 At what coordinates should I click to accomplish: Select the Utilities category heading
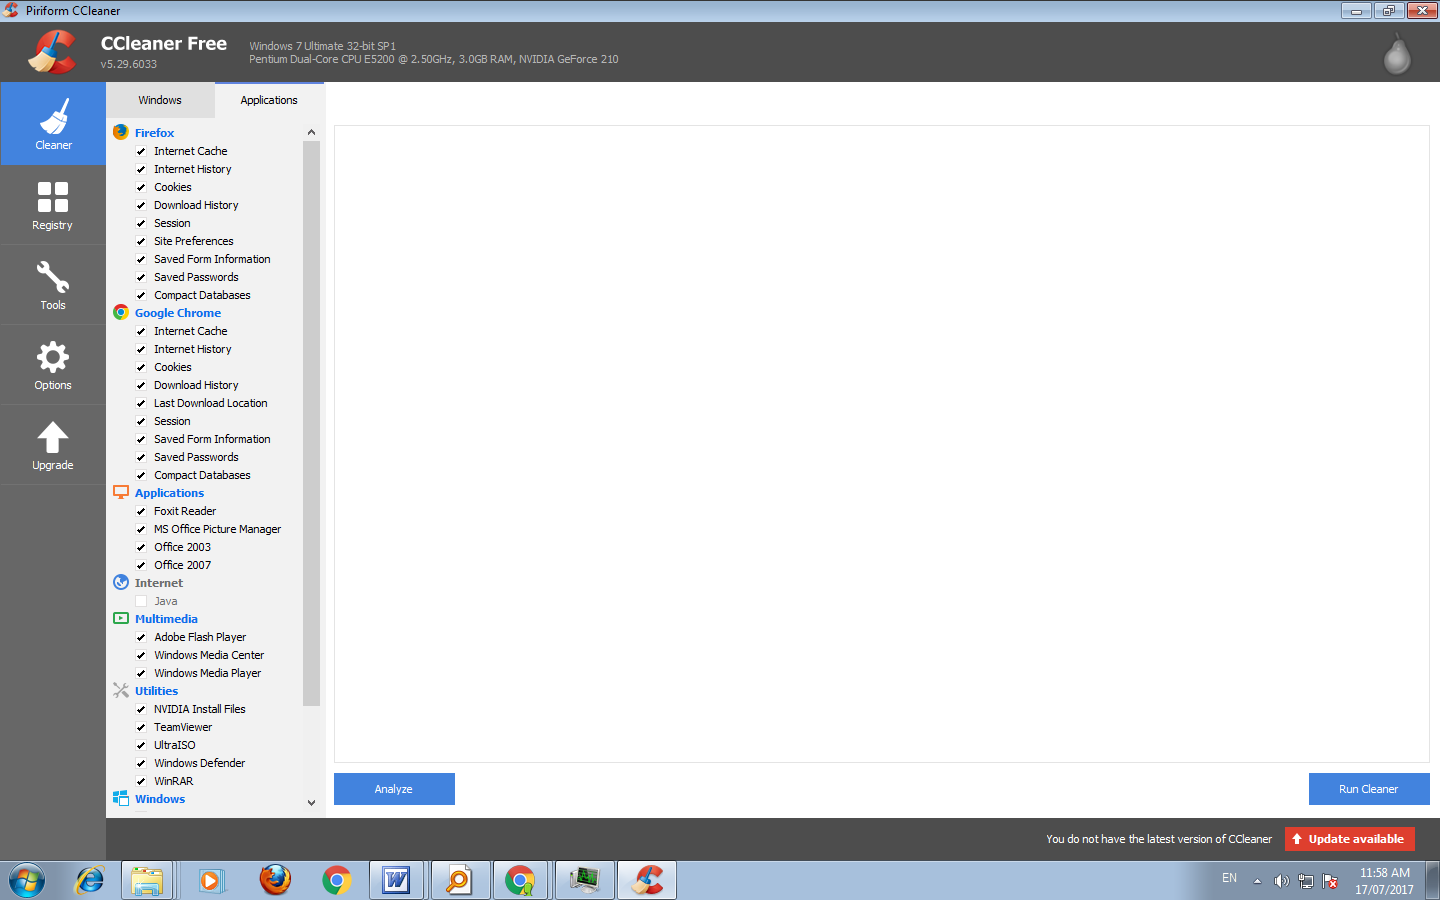pos(157,691)
